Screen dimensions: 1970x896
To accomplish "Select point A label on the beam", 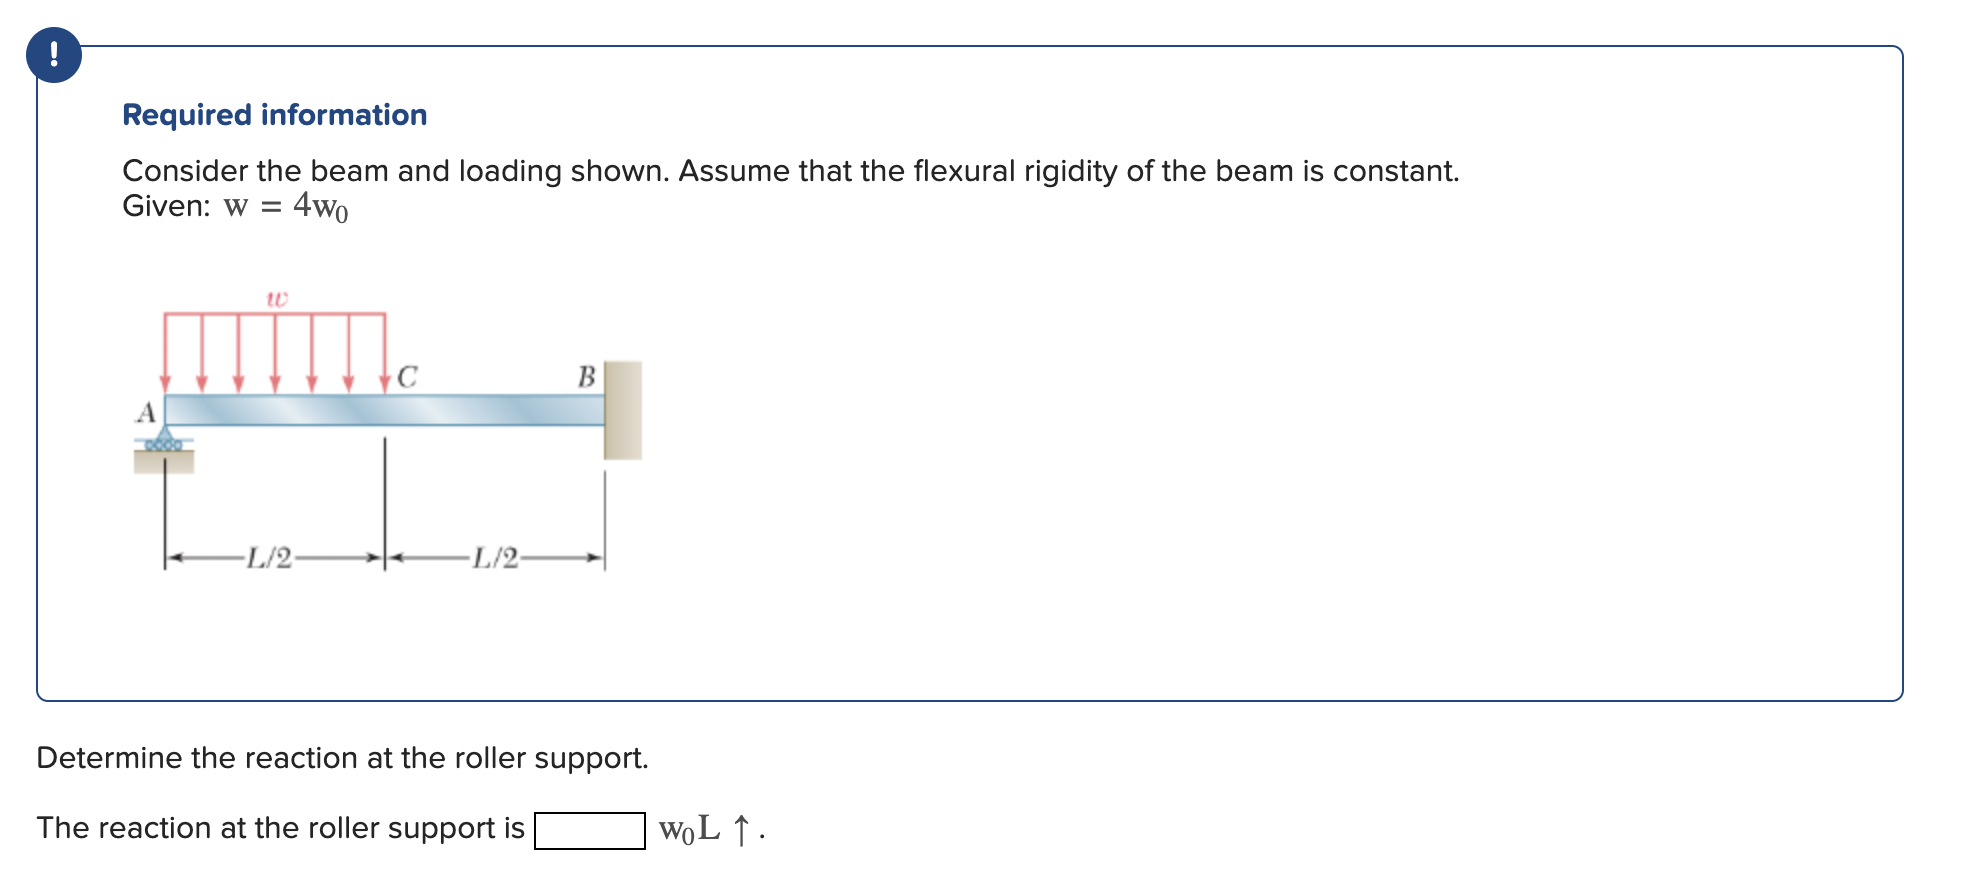I will 145,411.
